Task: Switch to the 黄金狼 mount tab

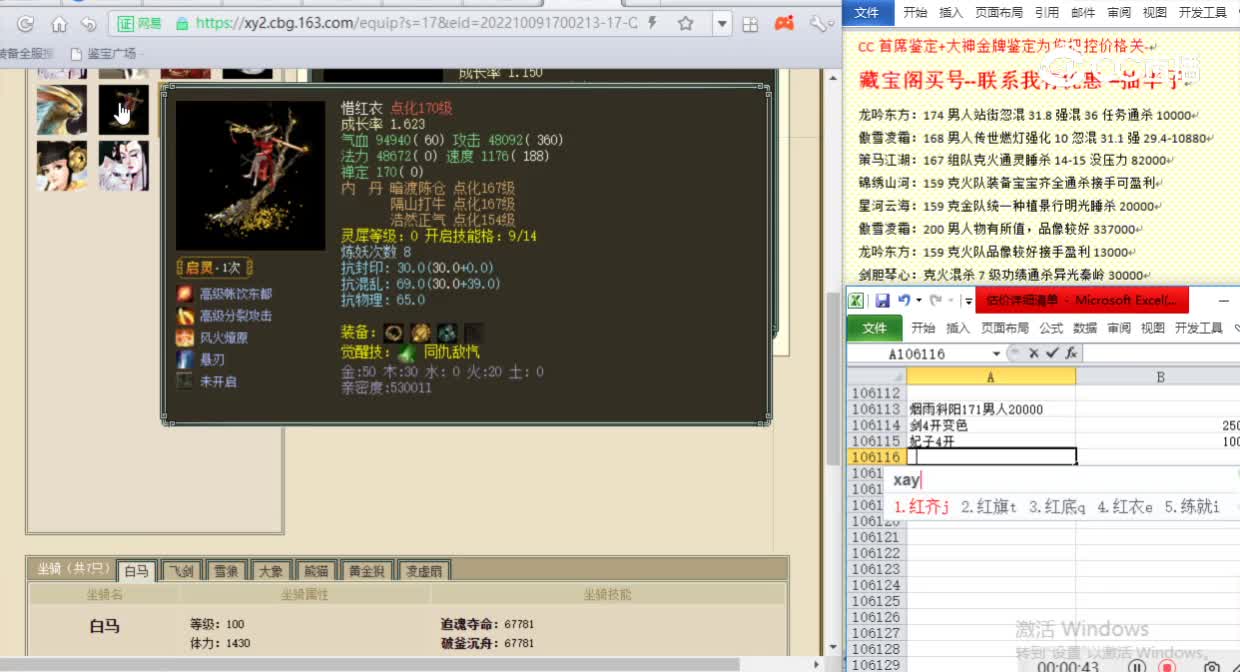Action: tap(366, 571)
